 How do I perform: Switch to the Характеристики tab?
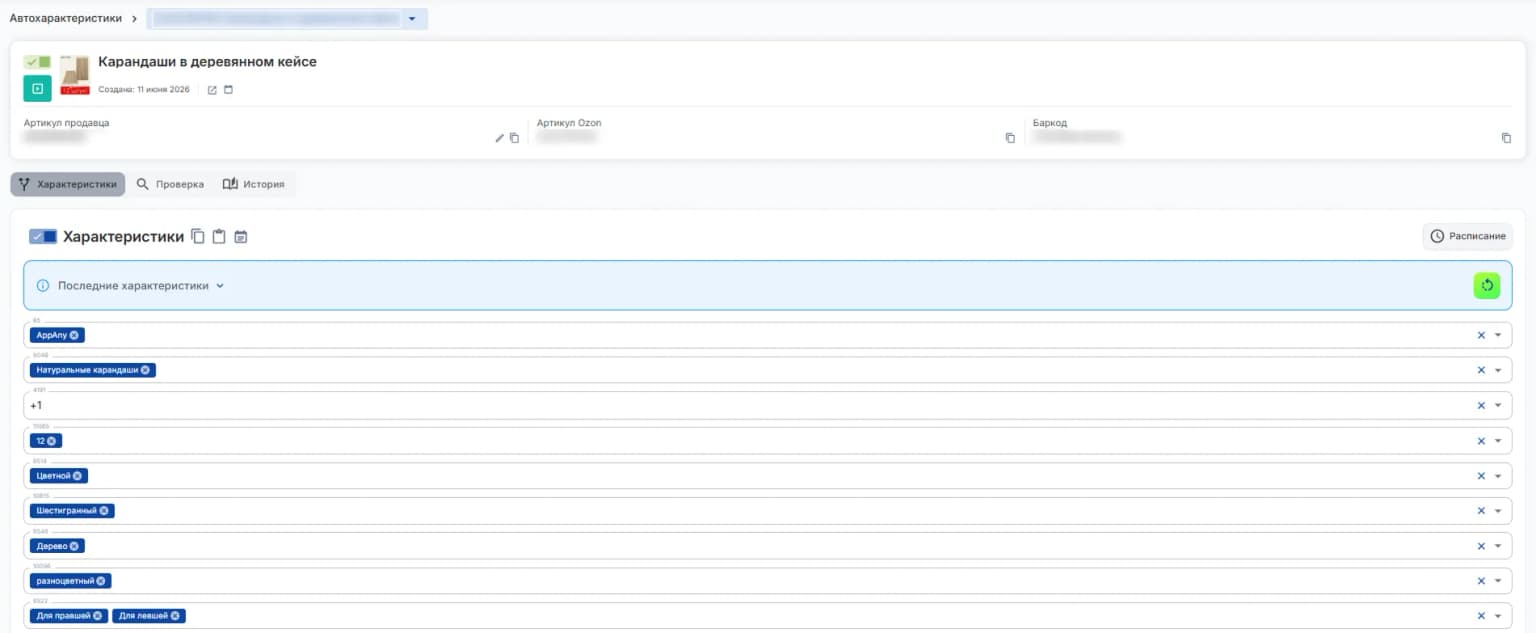tap(68, 184)
